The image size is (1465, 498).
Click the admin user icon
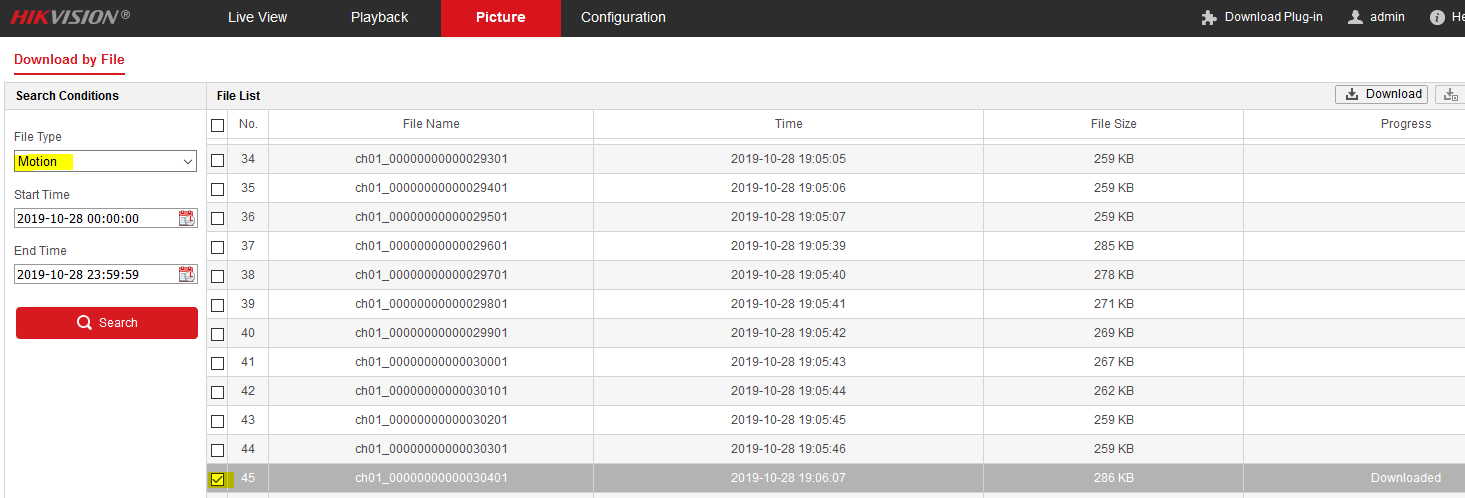click(x=1355, y=17)
